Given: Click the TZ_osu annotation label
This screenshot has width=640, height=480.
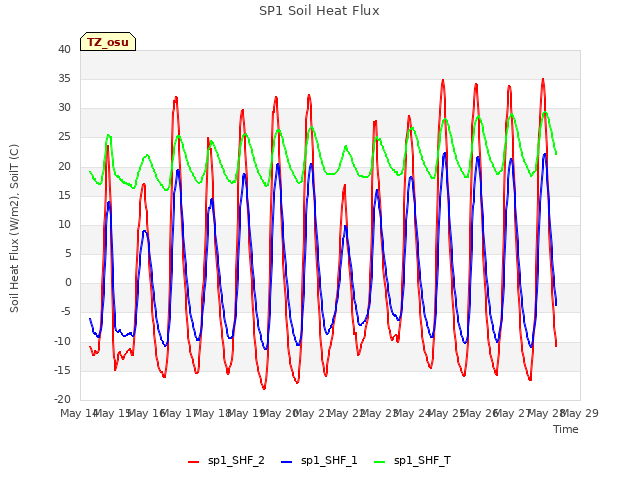Looking at the screenshot, I should (x=108, y=42).
